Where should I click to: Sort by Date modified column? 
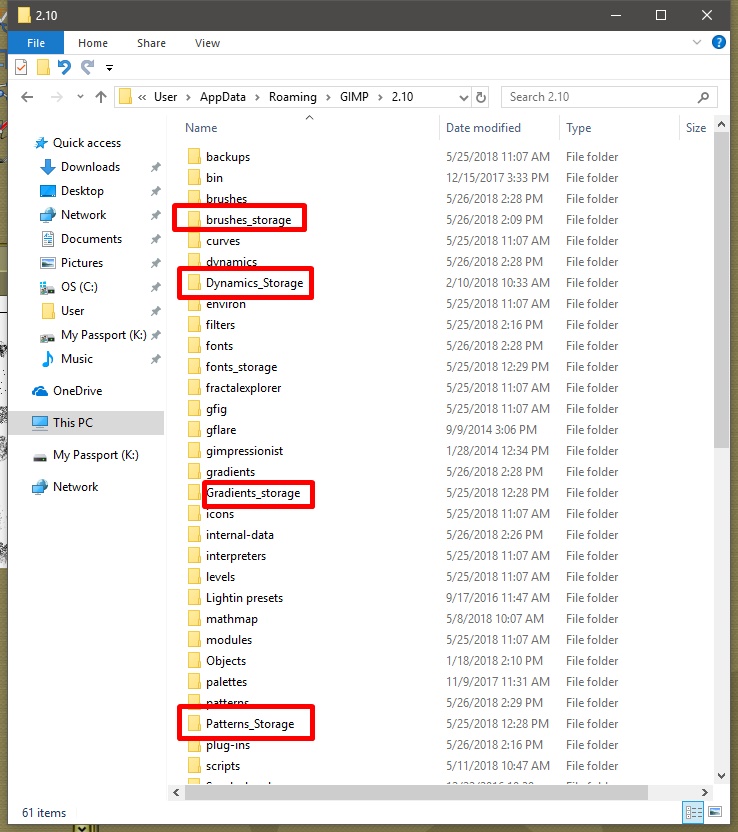click(x=483, y=128)
